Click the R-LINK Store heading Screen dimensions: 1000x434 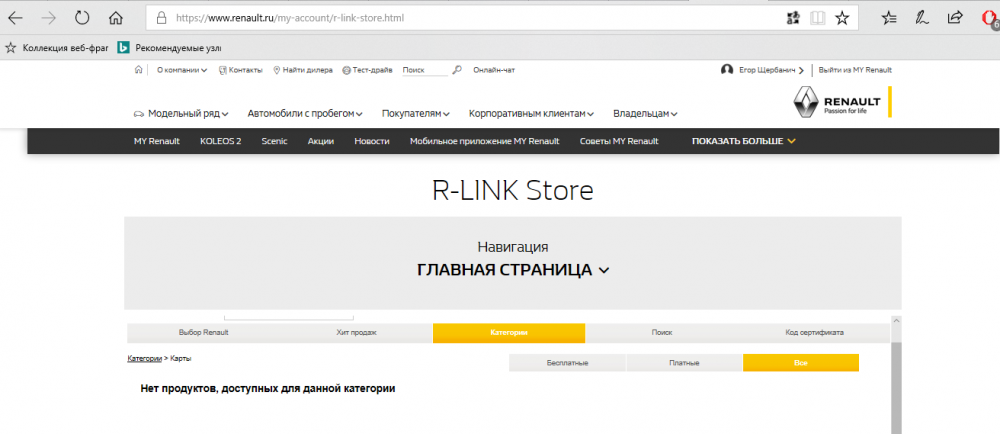click(513, 191)
